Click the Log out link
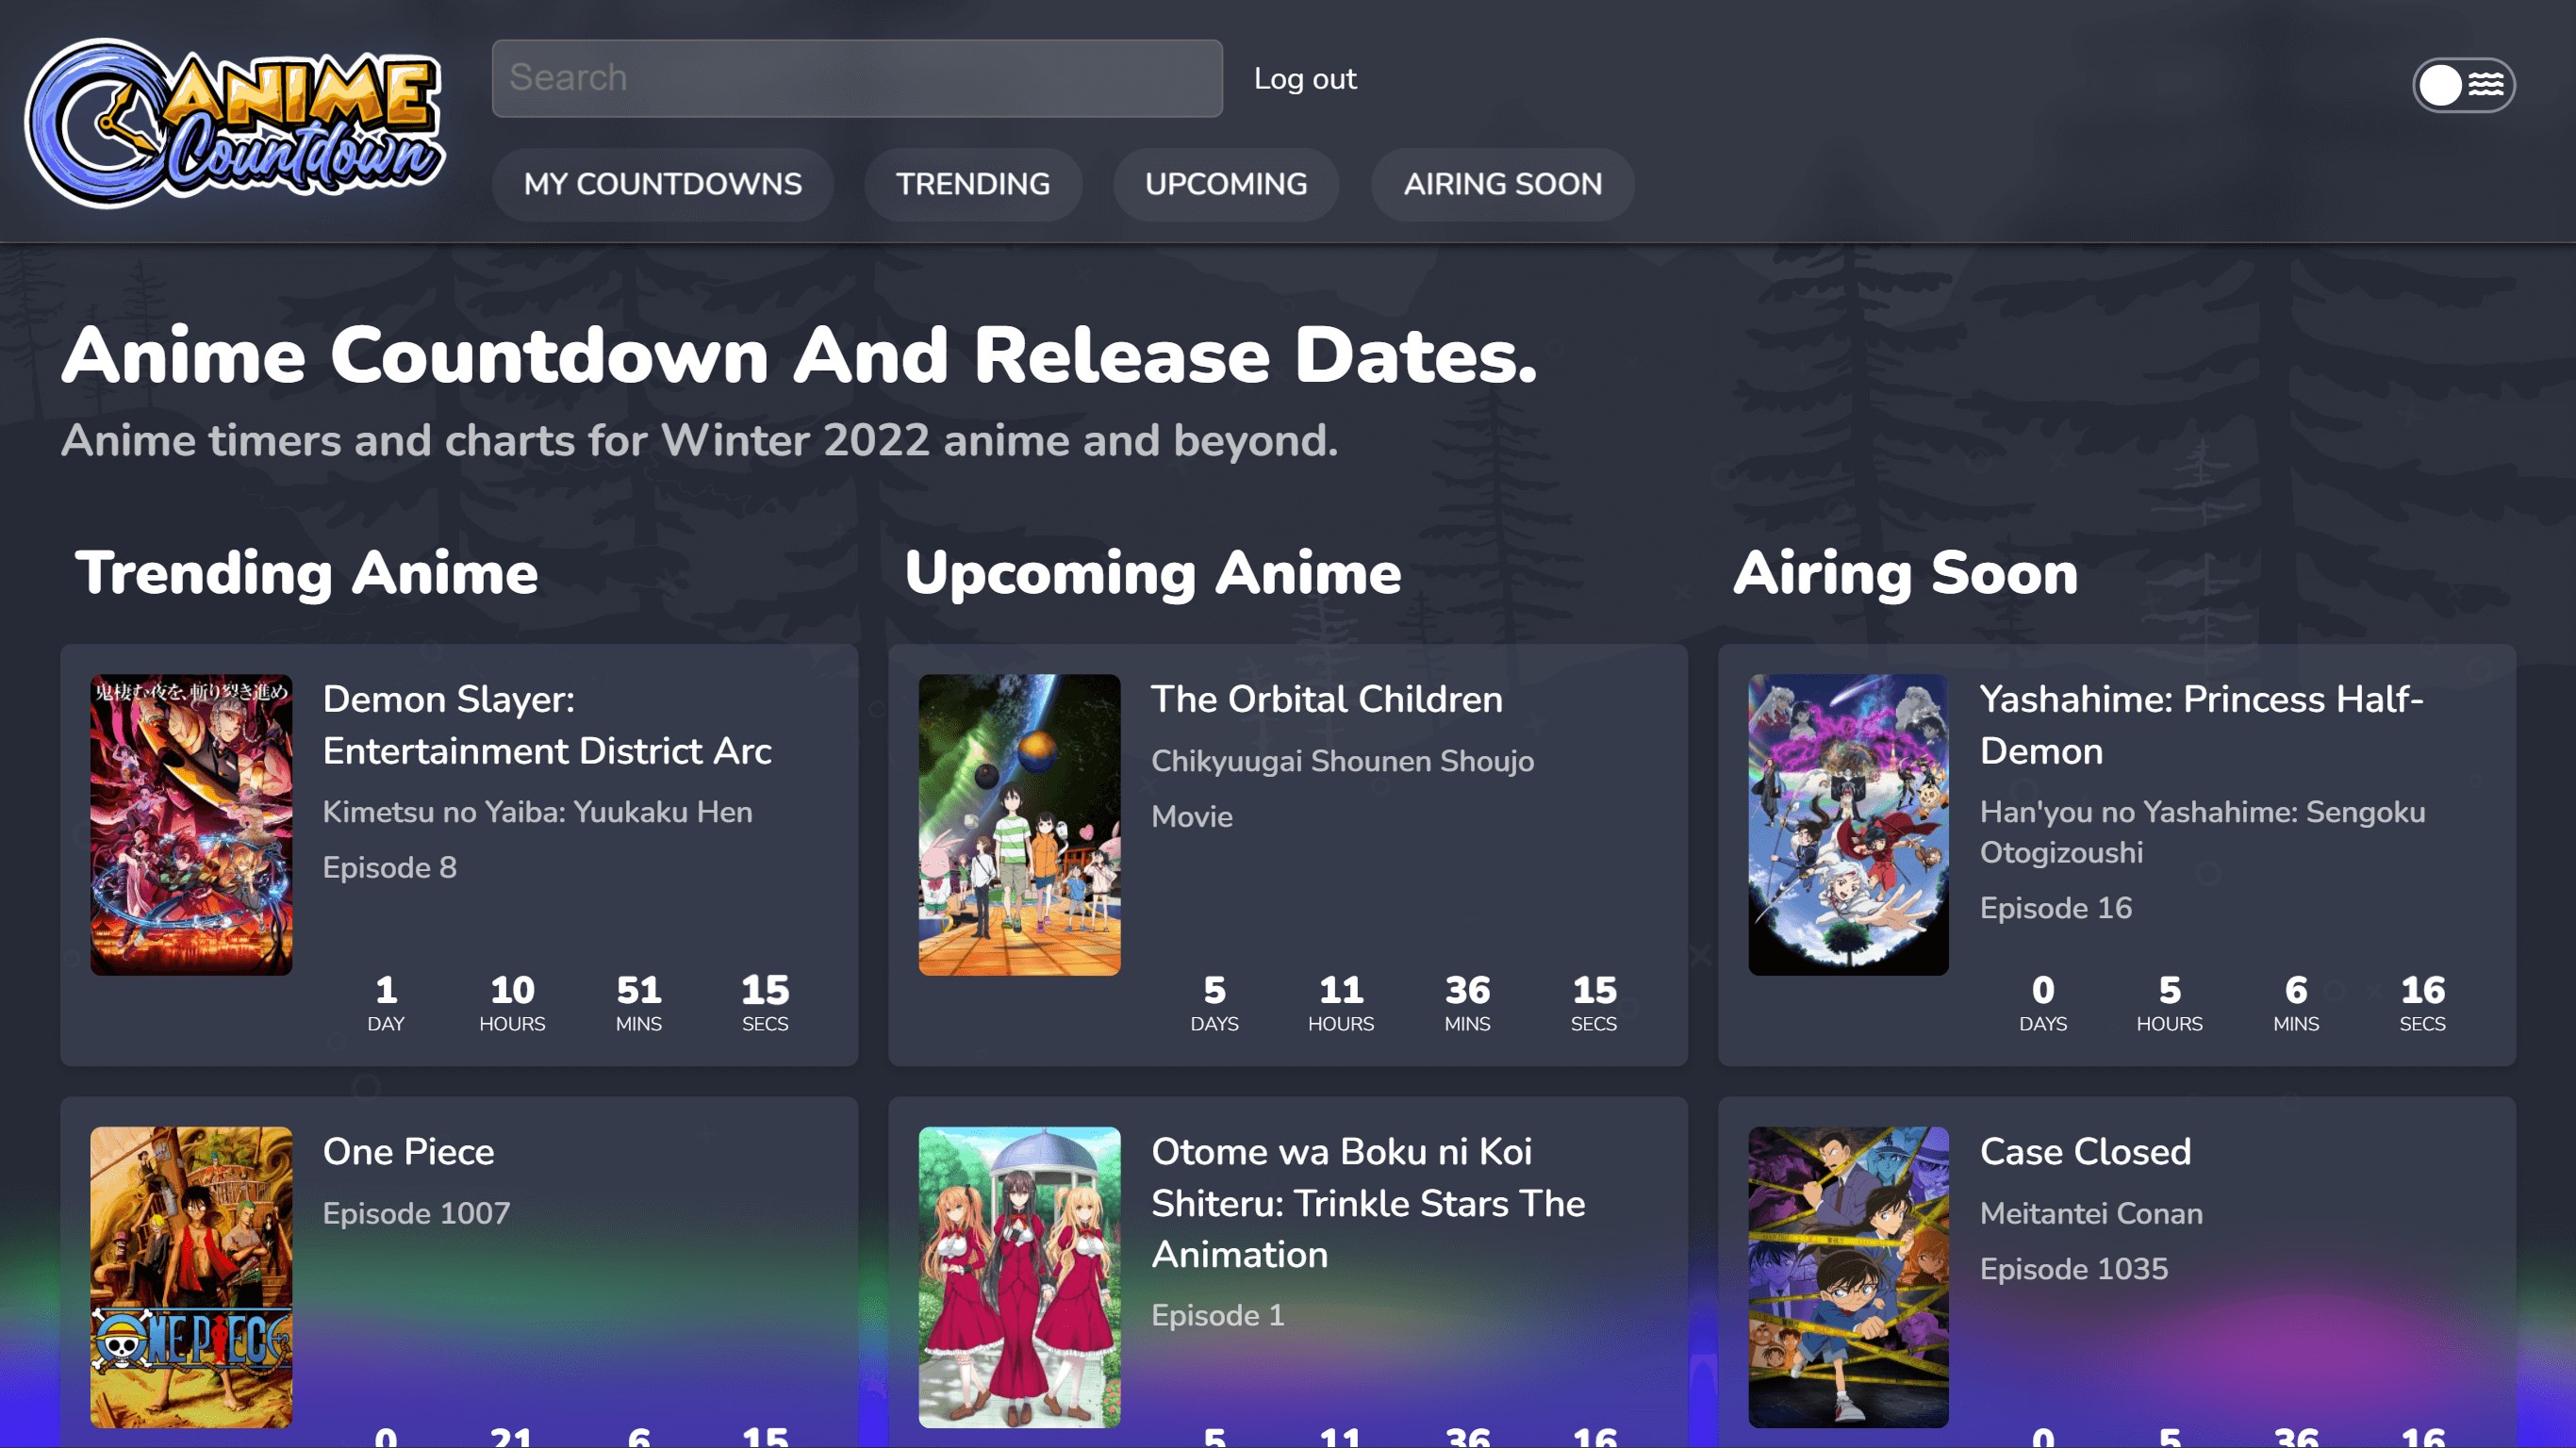 coord(1304,79)
